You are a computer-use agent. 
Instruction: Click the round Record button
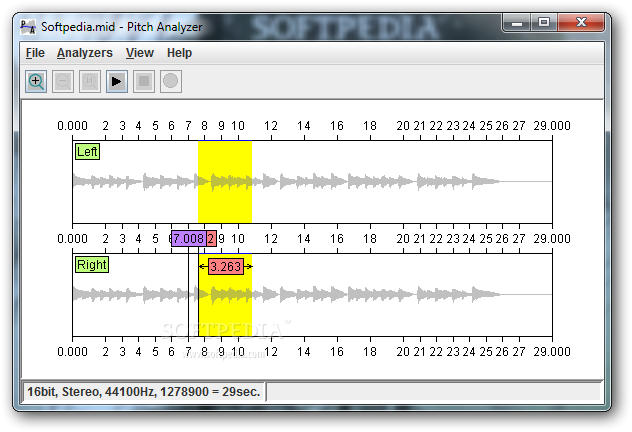point(171,81)
